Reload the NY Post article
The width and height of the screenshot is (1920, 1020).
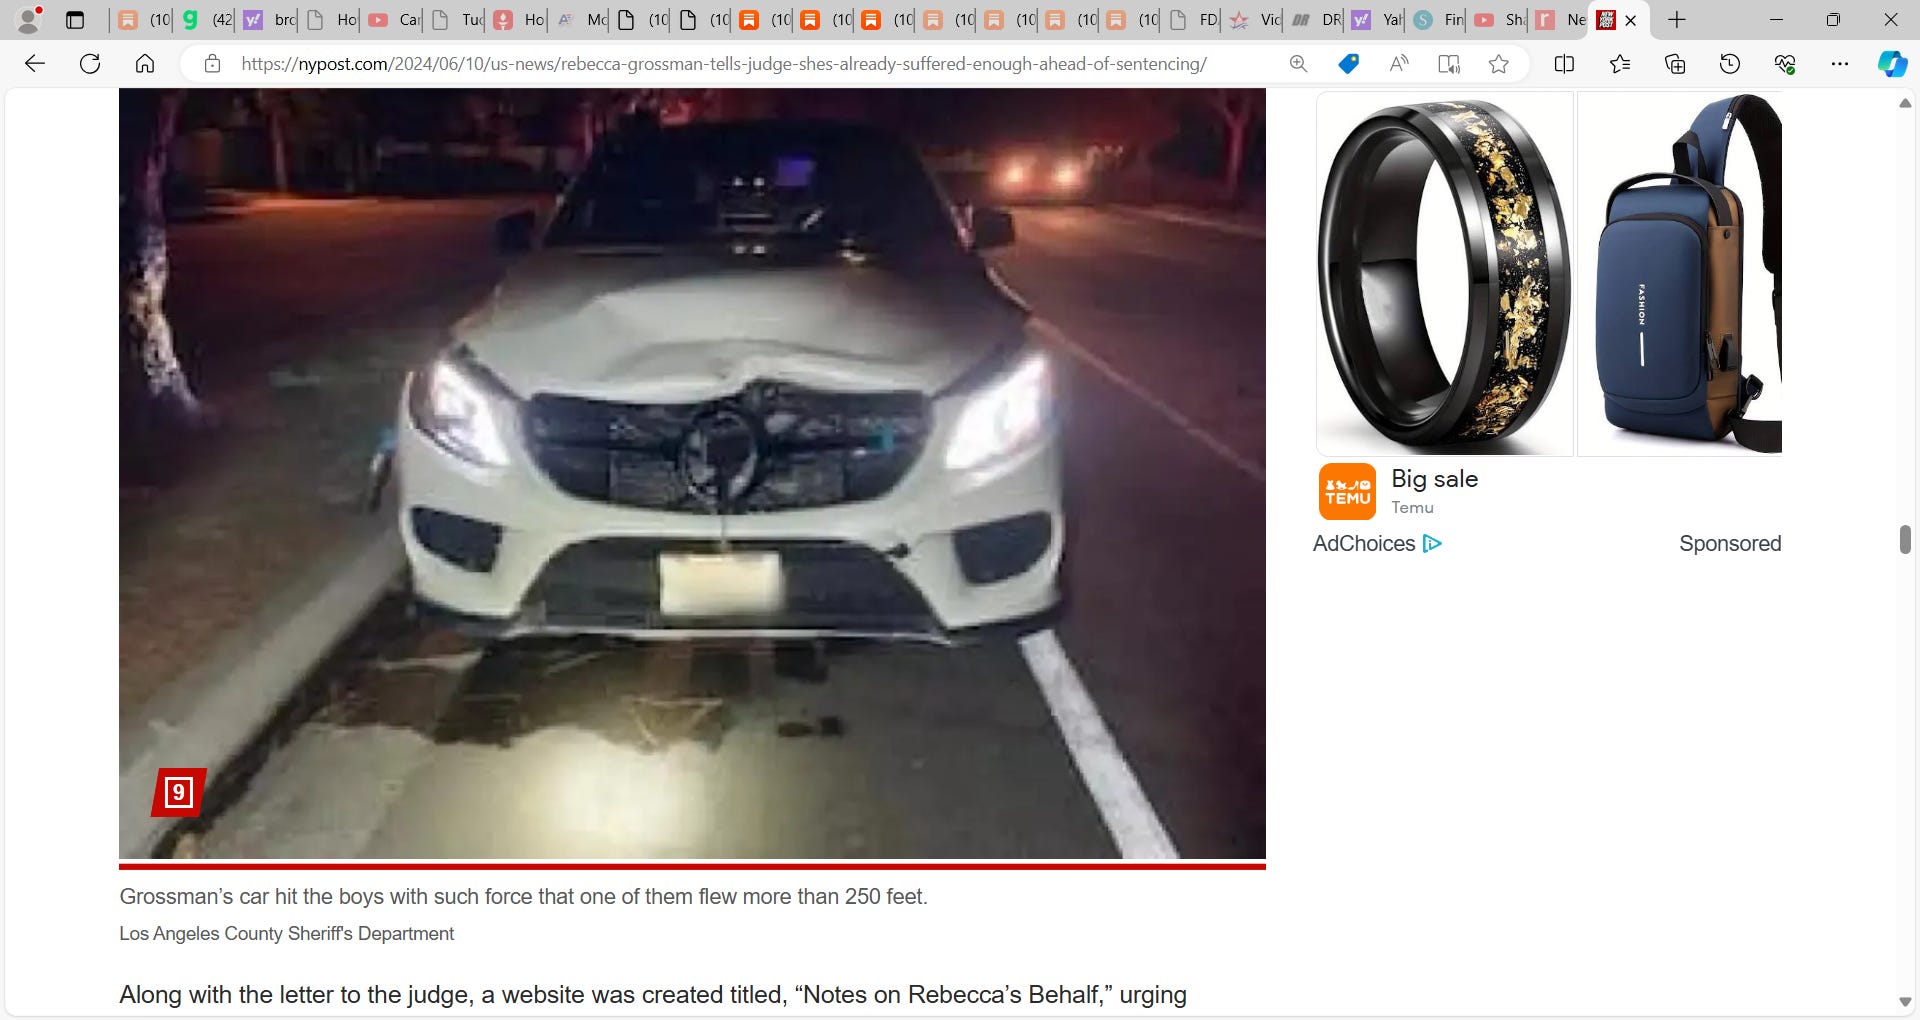coord(90,64)
